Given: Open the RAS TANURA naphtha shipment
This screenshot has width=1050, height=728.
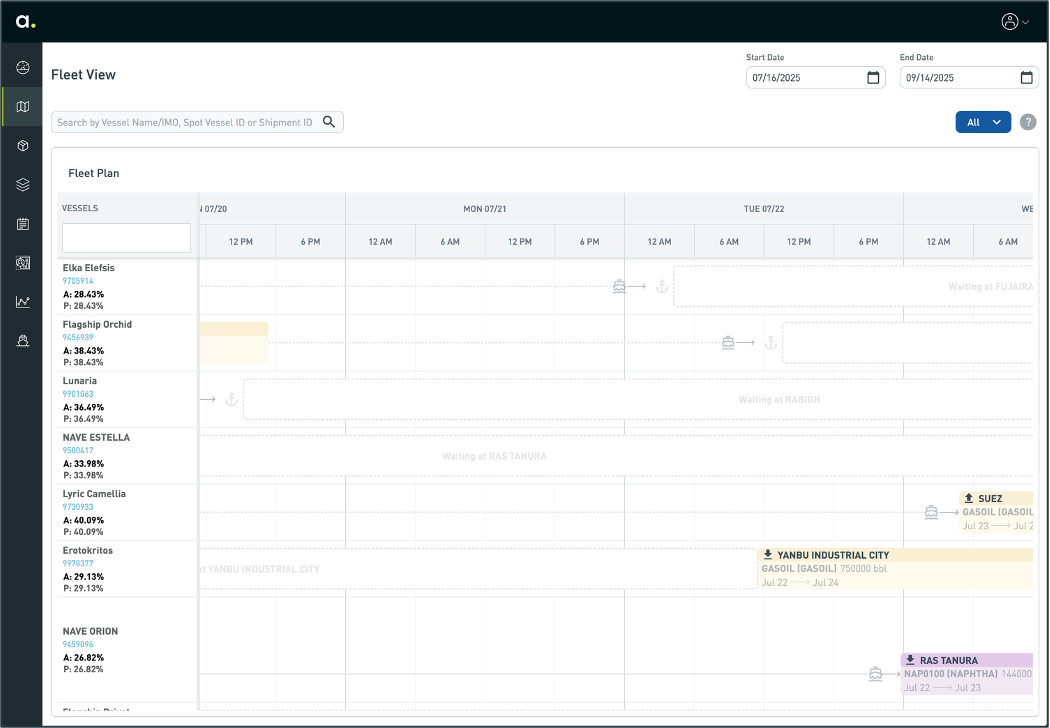Looking at the screenshot, I should click(967, 674).
